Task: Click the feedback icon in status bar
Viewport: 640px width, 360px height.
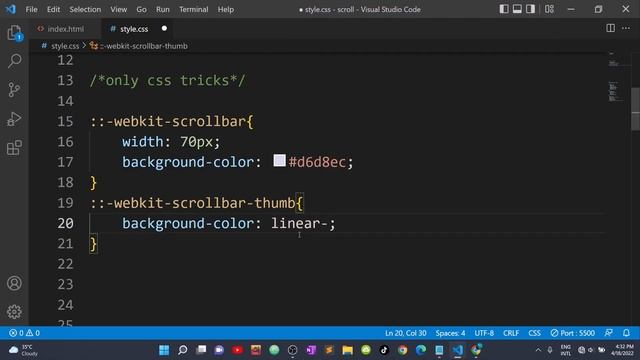Action: tap(609, 333)
